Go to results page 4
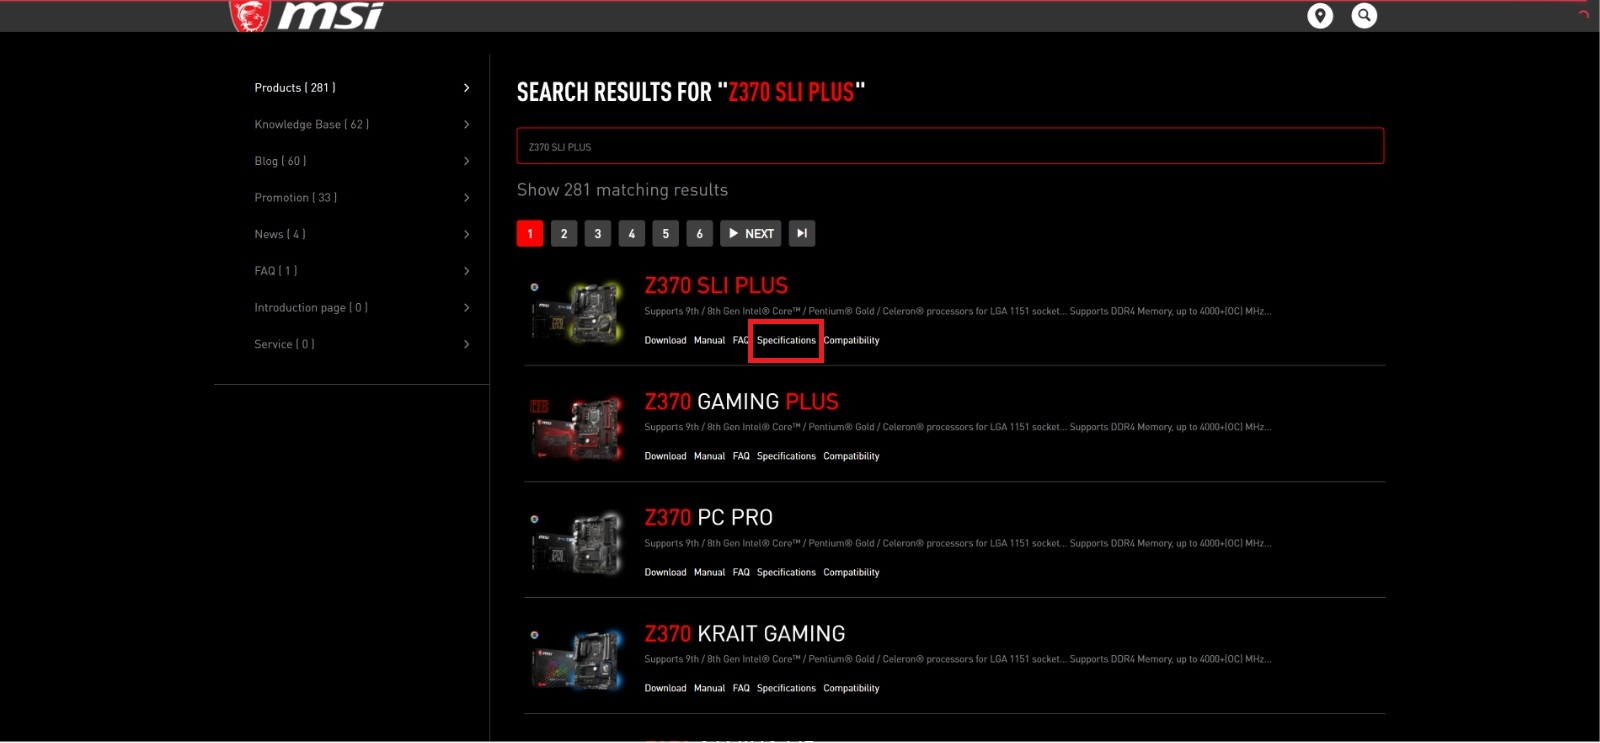 632,234
